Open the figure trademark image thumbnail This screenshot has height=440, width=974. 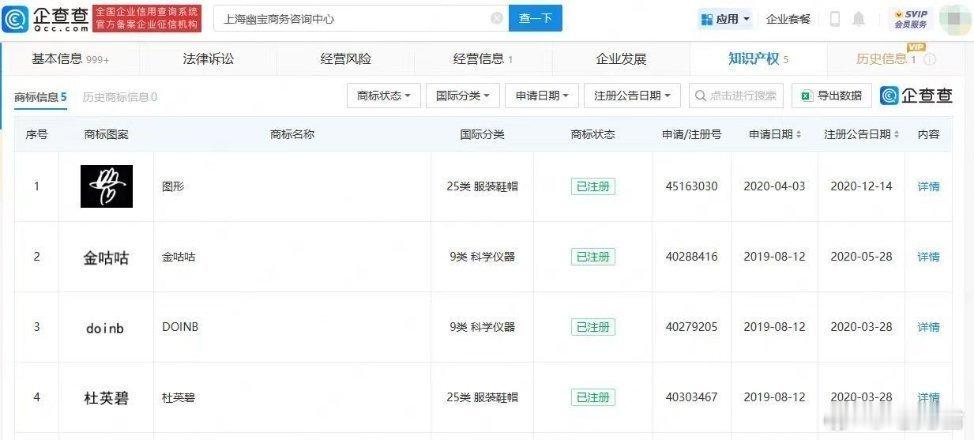pos(106,186)
